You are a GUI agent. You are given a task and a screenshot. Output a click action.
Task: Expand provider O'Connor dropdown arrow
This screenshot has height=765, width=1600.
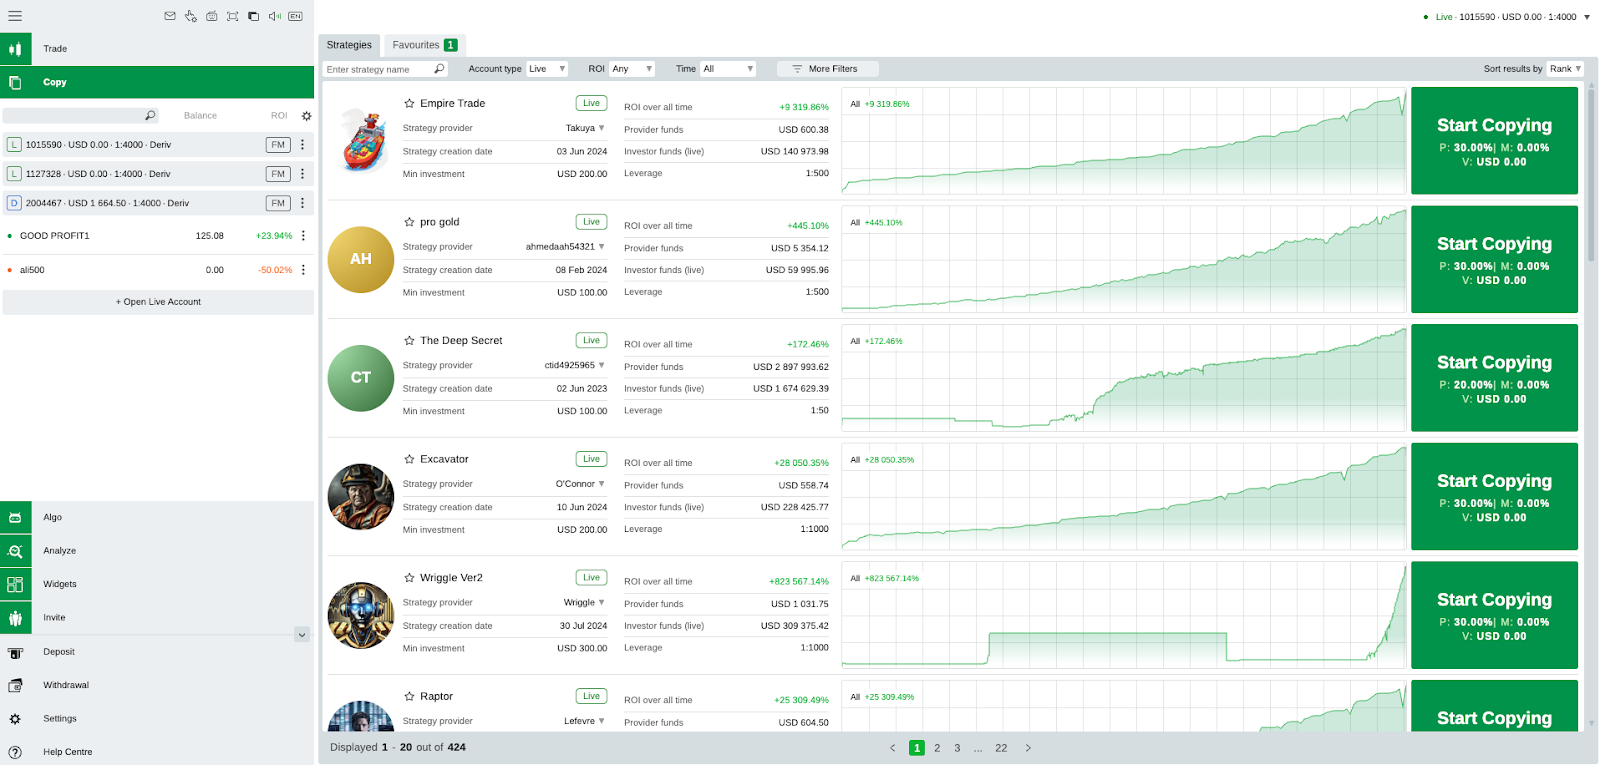point(601,484)
